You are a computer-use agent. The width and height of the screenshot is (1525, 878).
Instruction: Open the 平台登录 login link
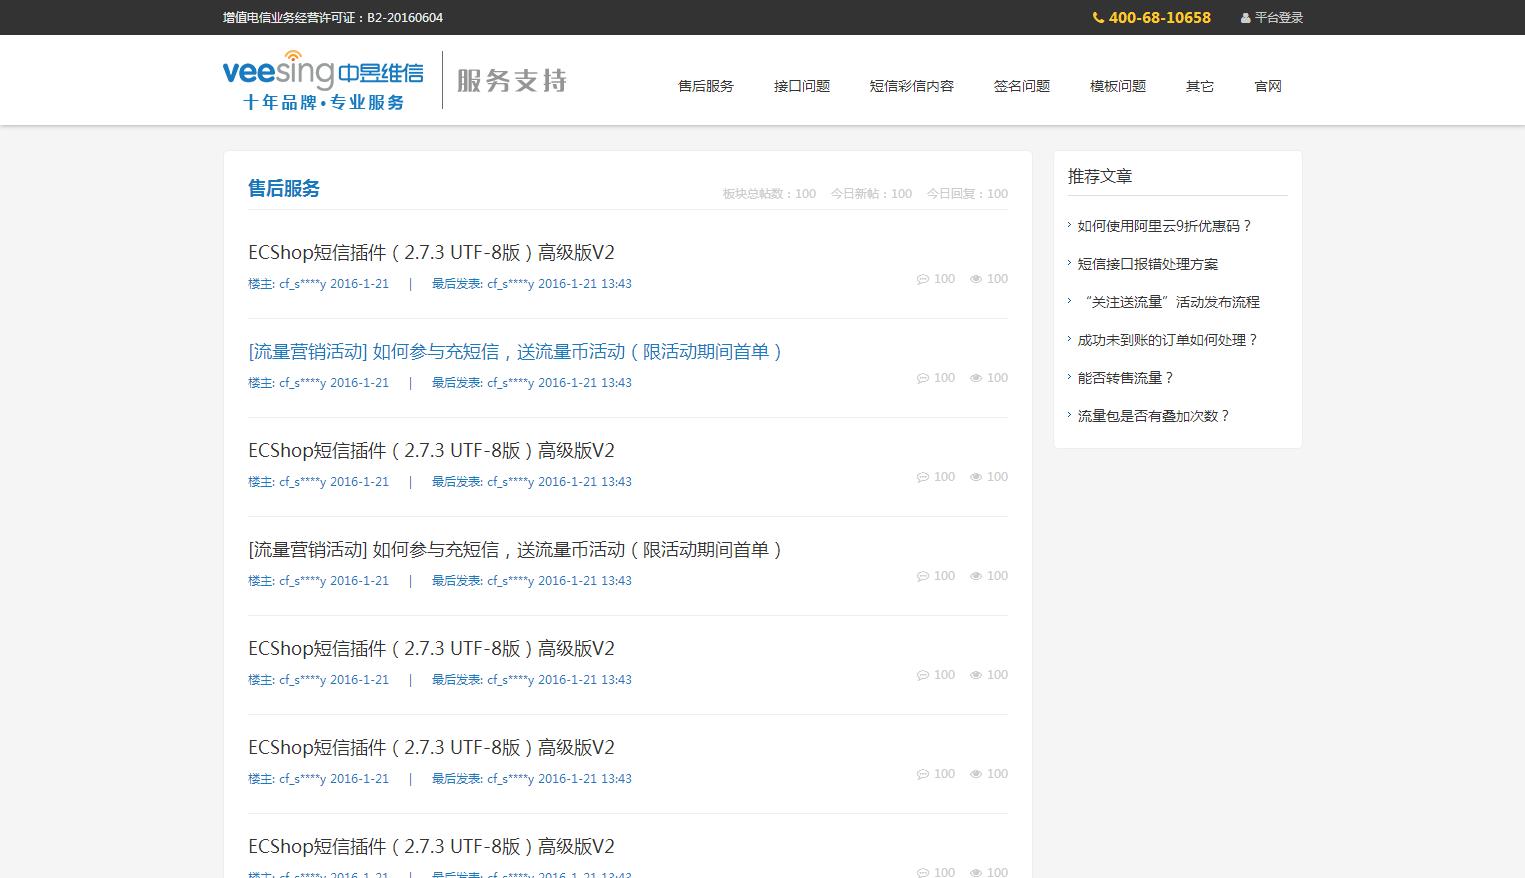pyautogui.click(x=1278, y=18)
